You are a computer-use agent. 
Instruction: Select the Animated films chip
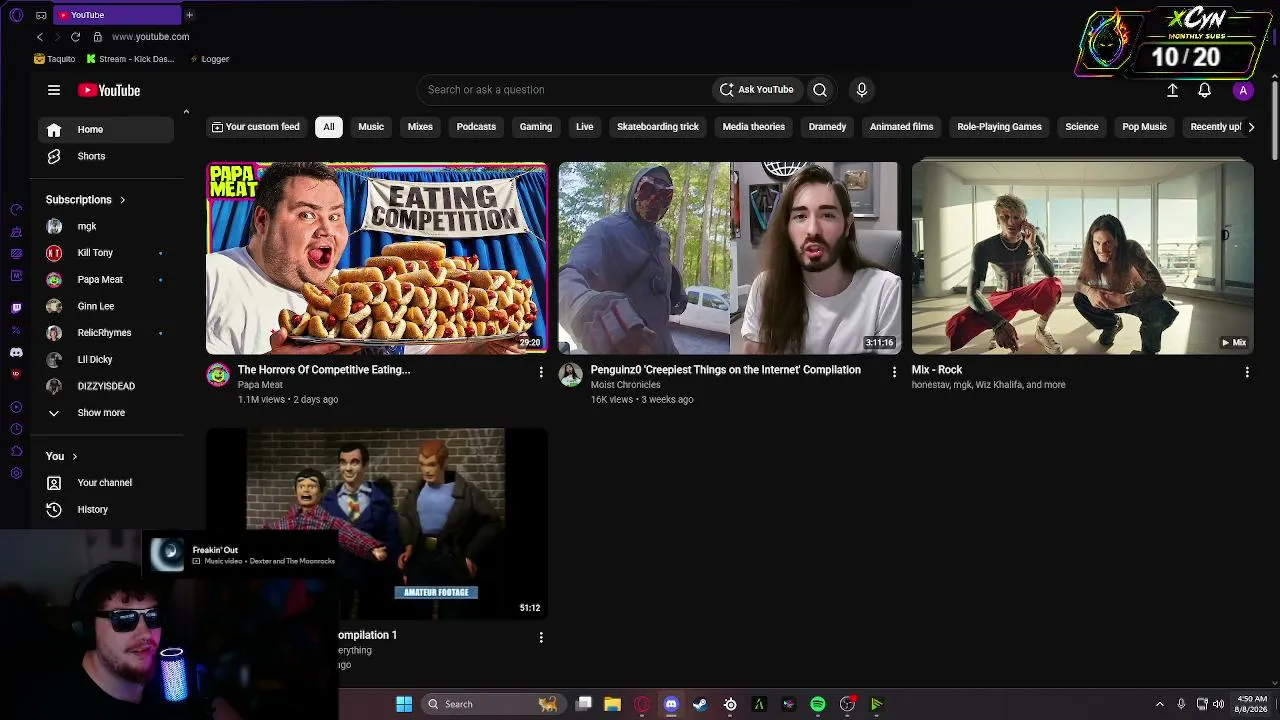point(901,127)
